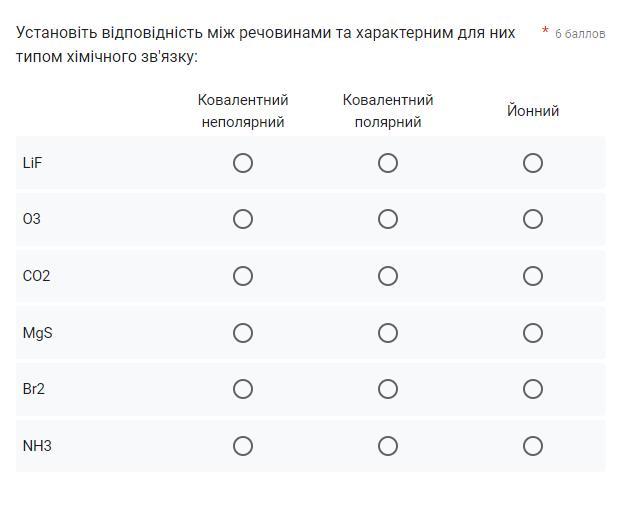This screenshot has height=507, width=622.
Task: Select Ковалентний неполярний for LiF
Action: pos(243,163)
